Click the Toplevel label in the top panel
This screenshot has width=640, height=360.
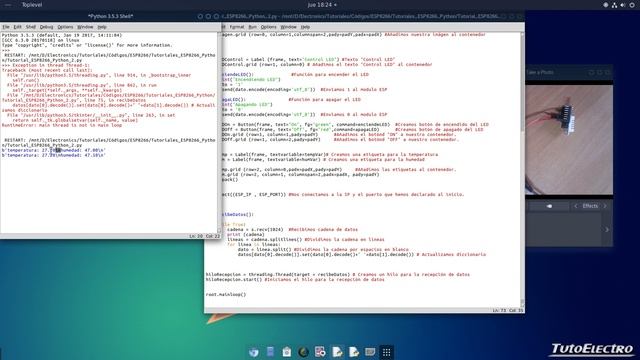[x=32, y=5]
